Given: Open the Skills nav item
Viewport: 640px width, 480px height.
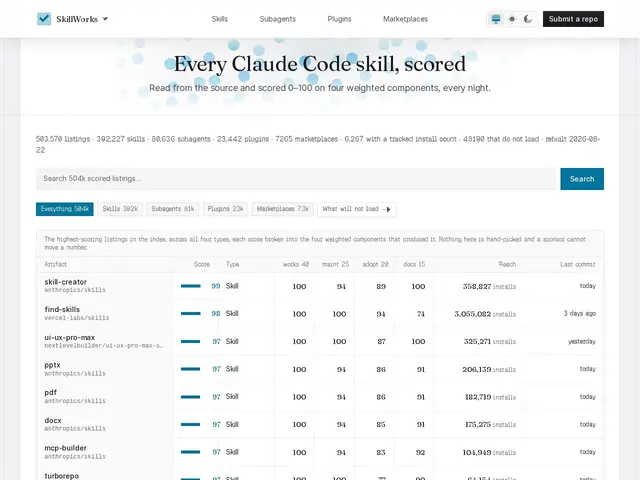Looking at the screenshot, I should [x=220, y=19].
